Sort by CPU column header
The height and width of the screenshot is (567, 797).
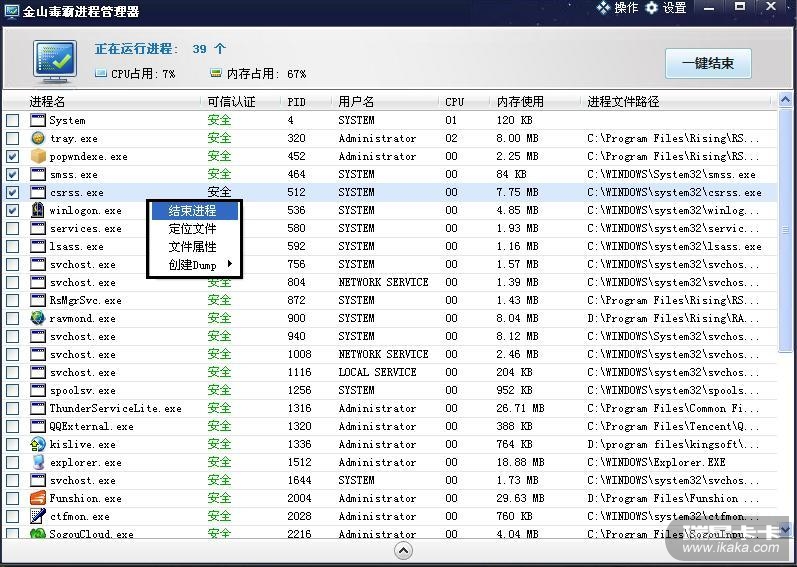point(454,102)
